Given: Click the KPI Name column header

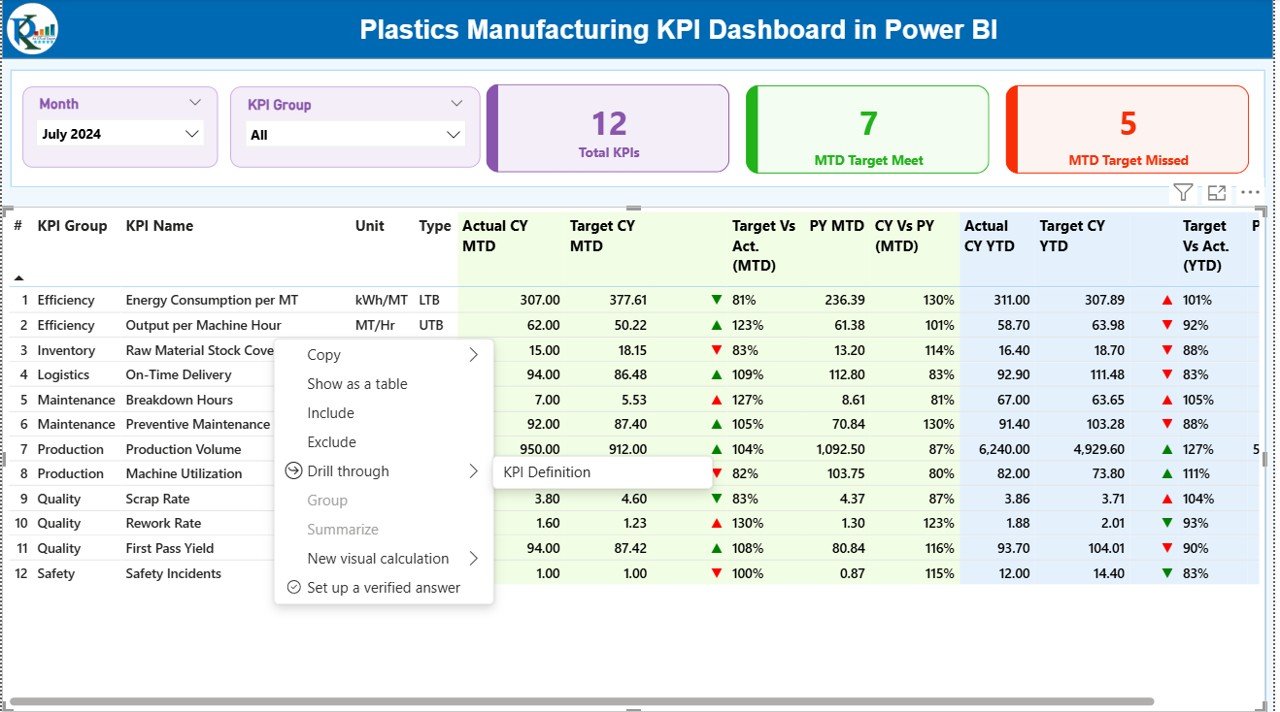Looking at the screenshot, I should point(160,226).
